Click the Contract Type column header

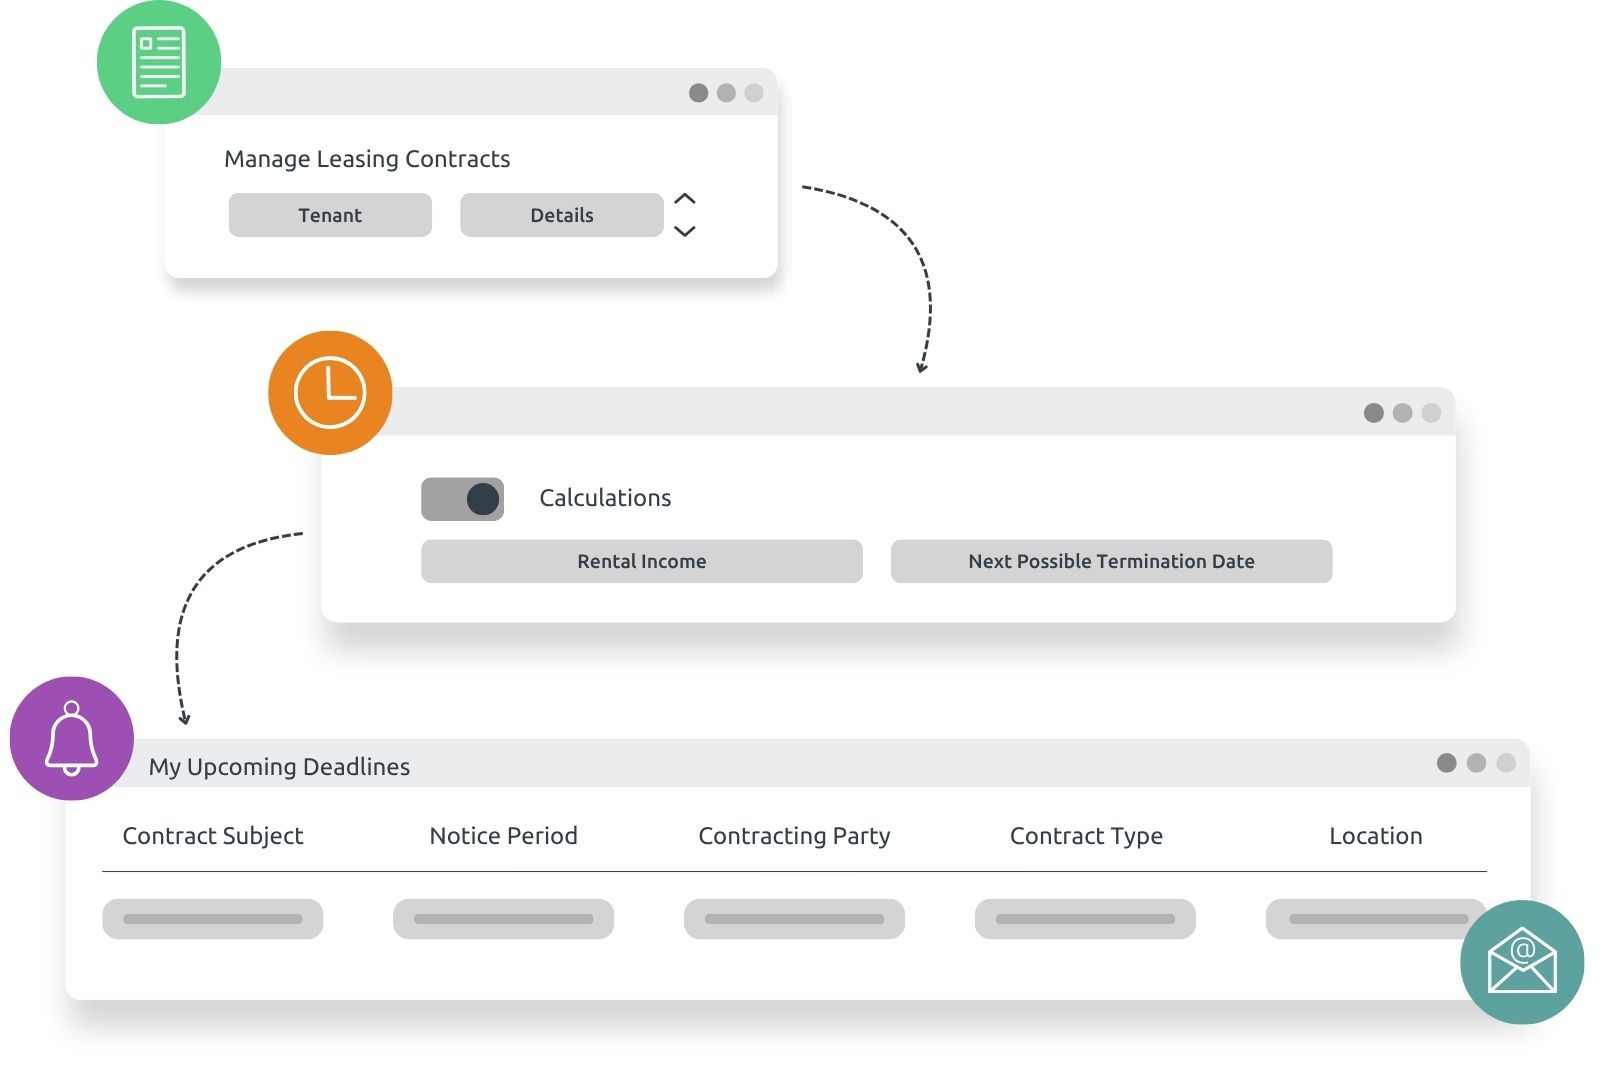click(1085, 836)
